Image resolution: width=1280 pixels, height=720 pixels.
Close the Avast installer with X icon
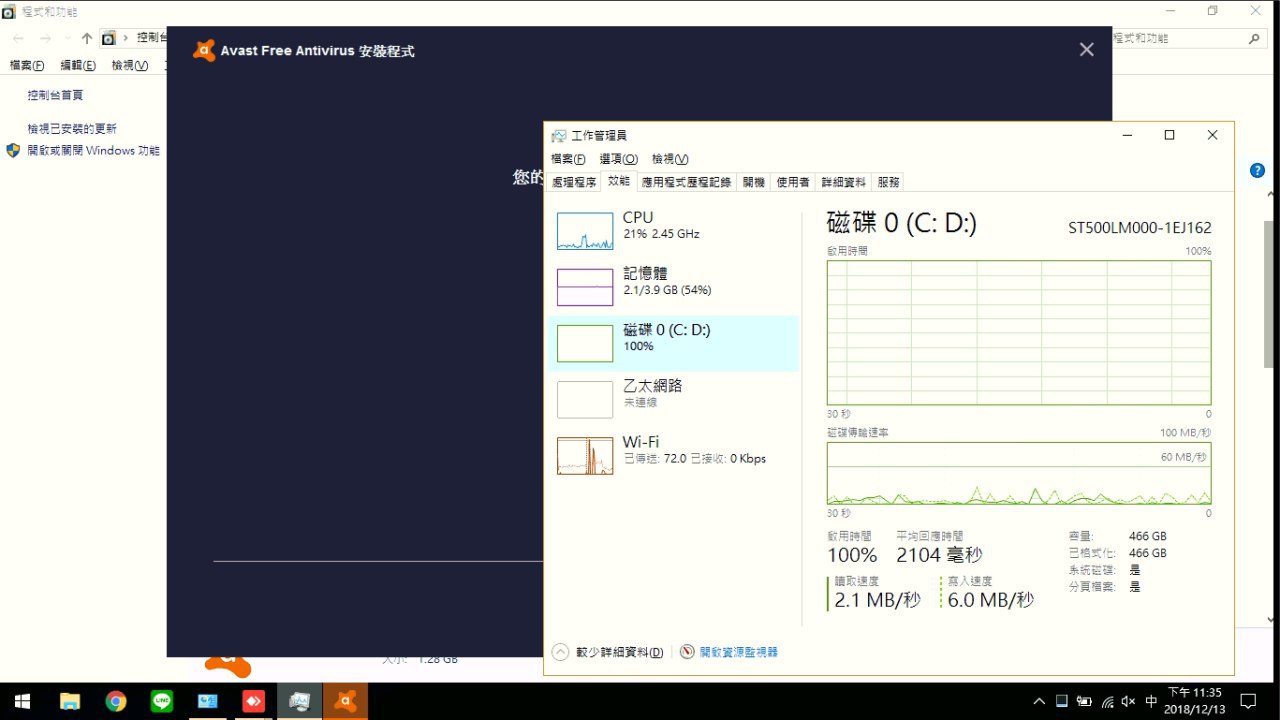tap(1086, 50)
